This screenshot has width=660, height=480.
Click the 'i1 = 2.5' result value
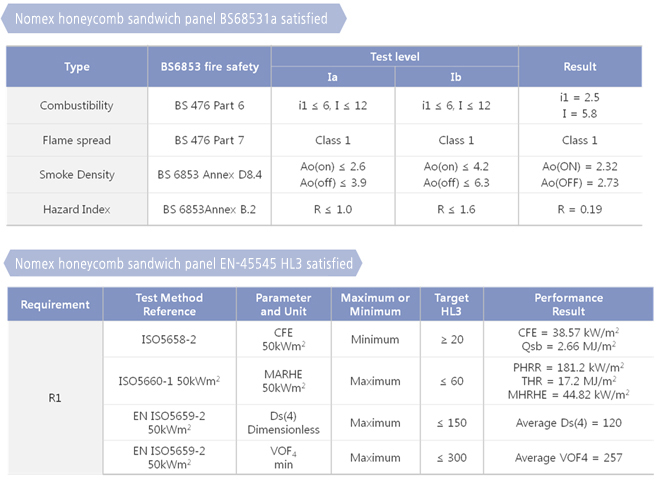[x=580, y=97]
